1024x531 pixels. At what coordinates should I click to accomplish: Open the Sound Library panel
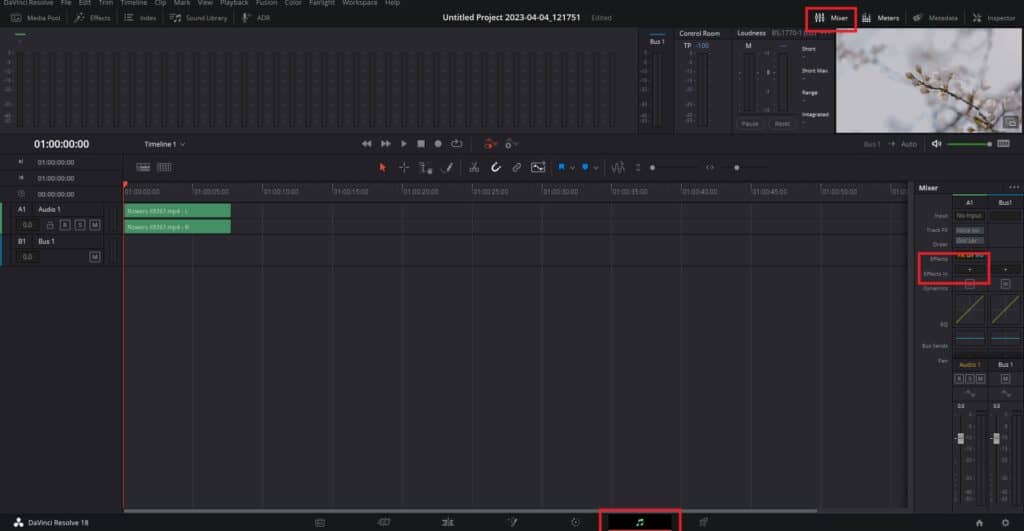pyautogui.click(x=199, y=18)
